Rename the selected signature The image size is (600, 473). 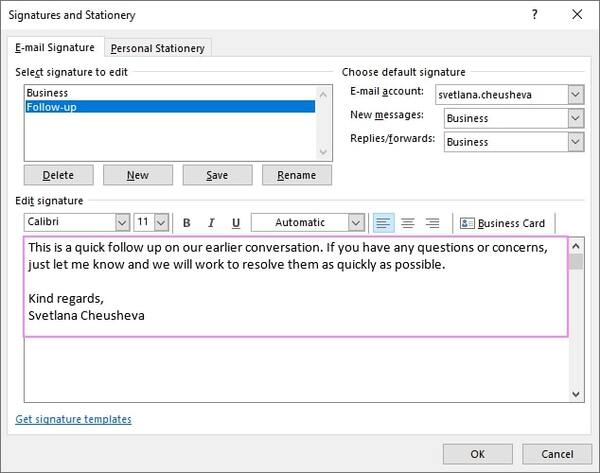point(297,175)
